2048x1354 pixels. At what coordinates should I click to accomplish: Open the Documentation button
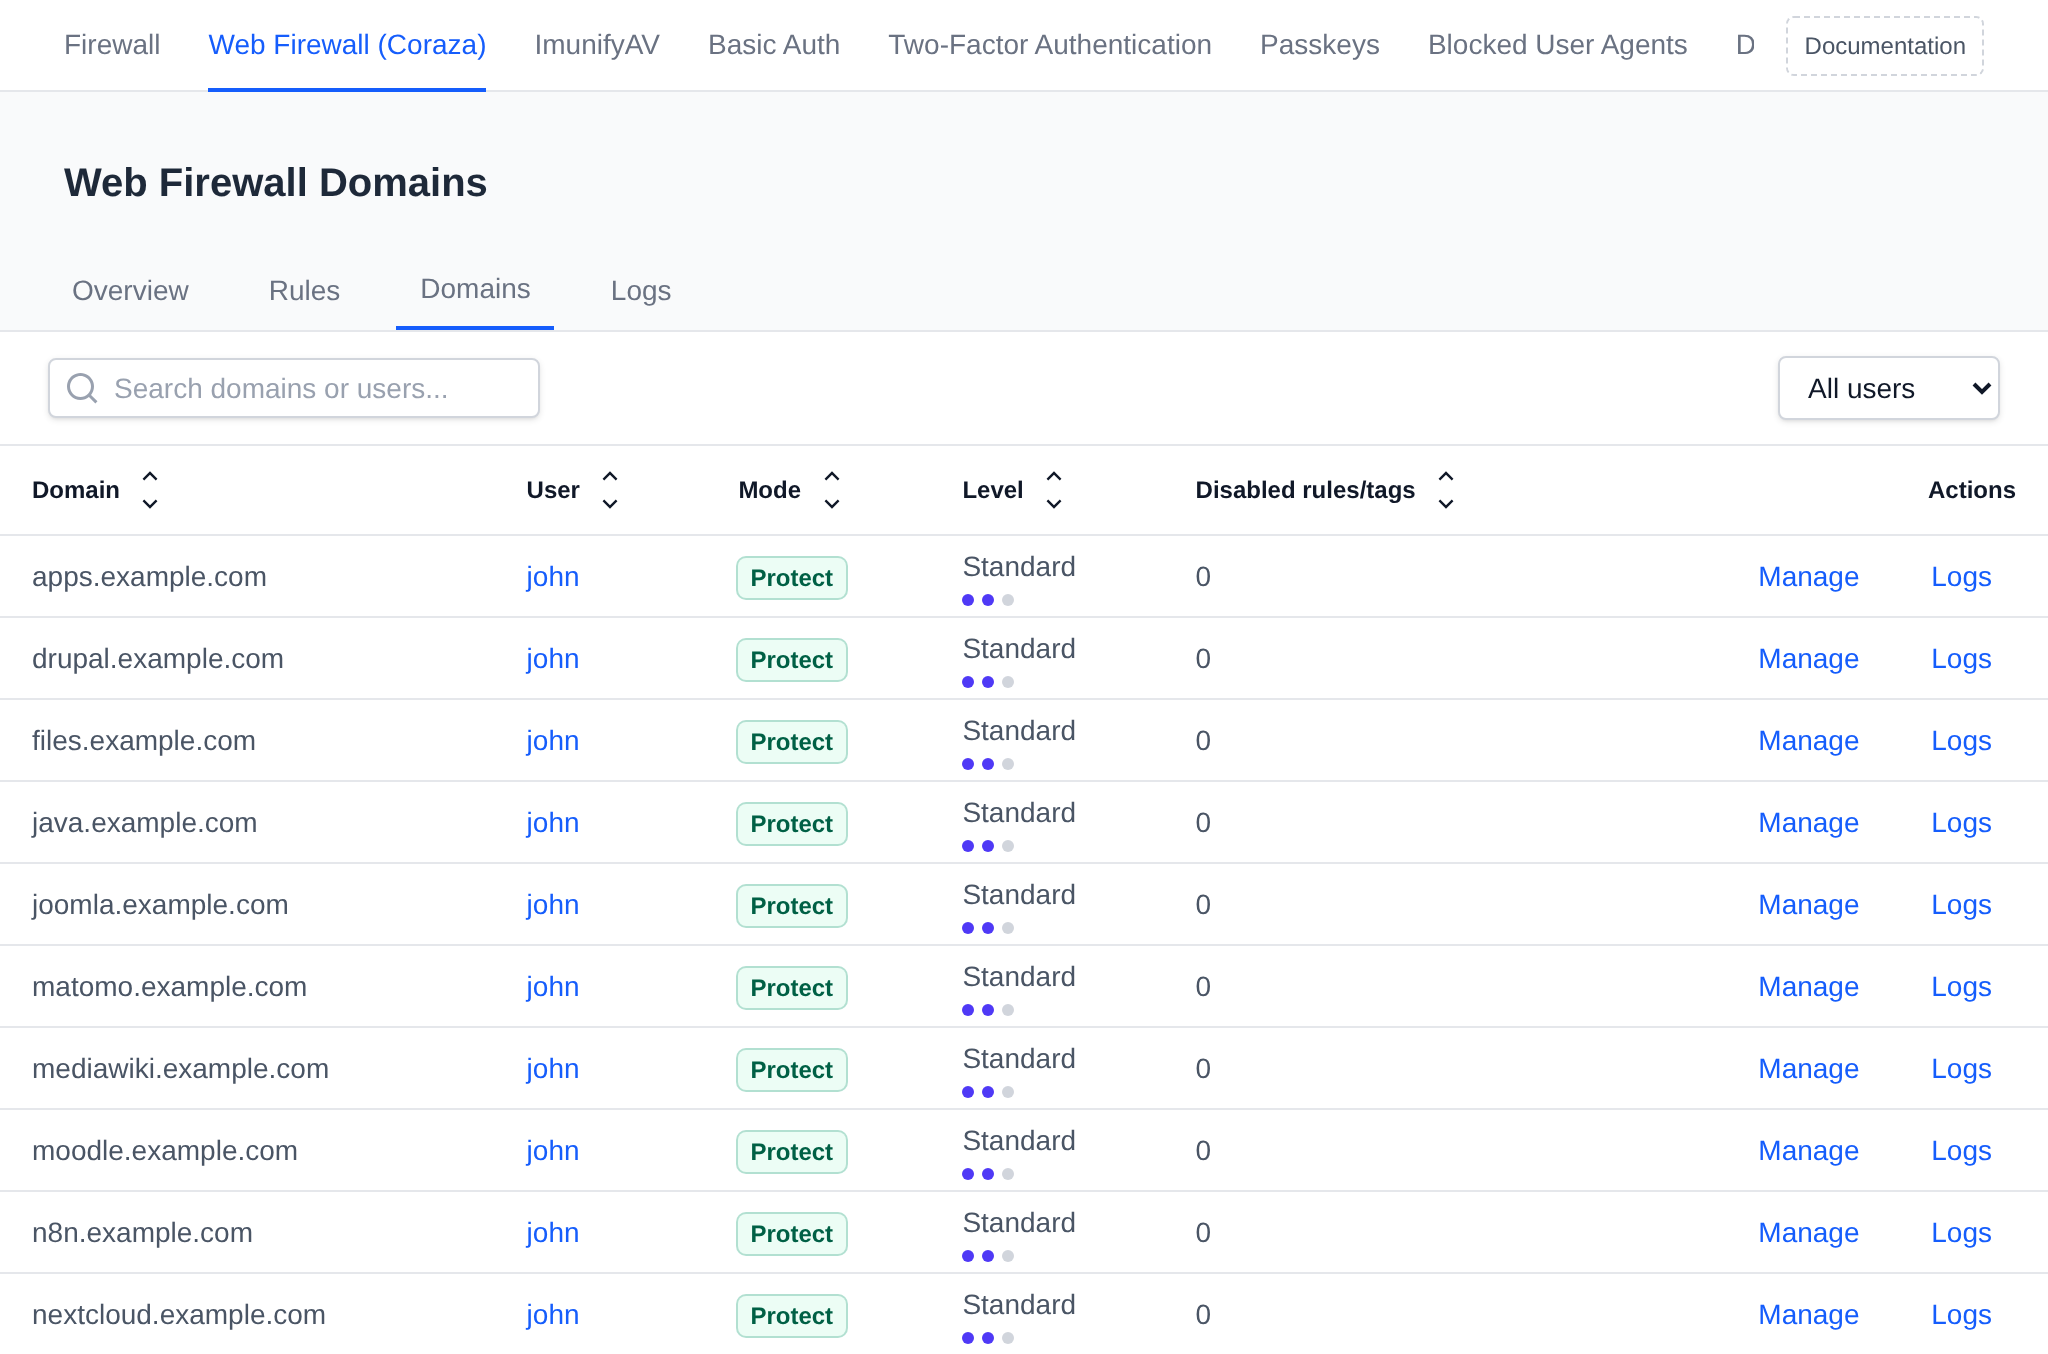coord(1885,46)
